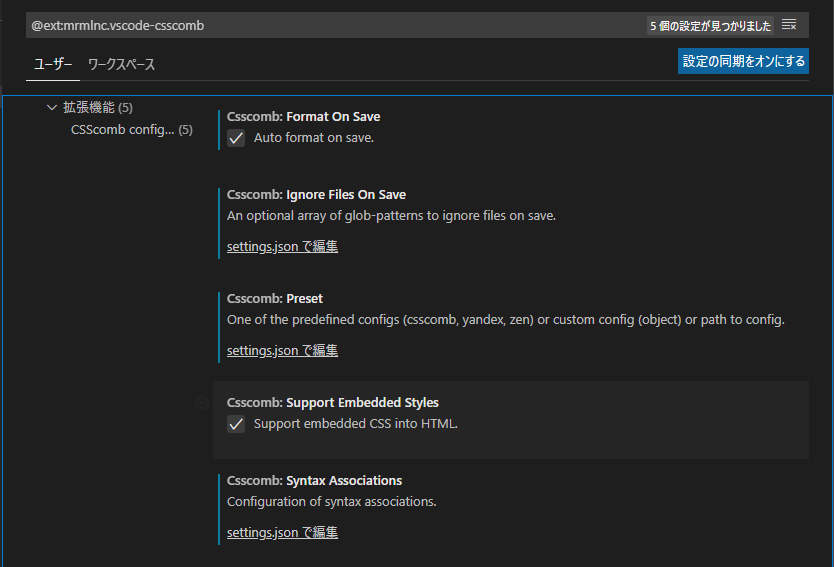Click the Csscomb: Format On Save title
This screenshot has width=834, height=567.
pyautogui.click(x=304, y=116)
